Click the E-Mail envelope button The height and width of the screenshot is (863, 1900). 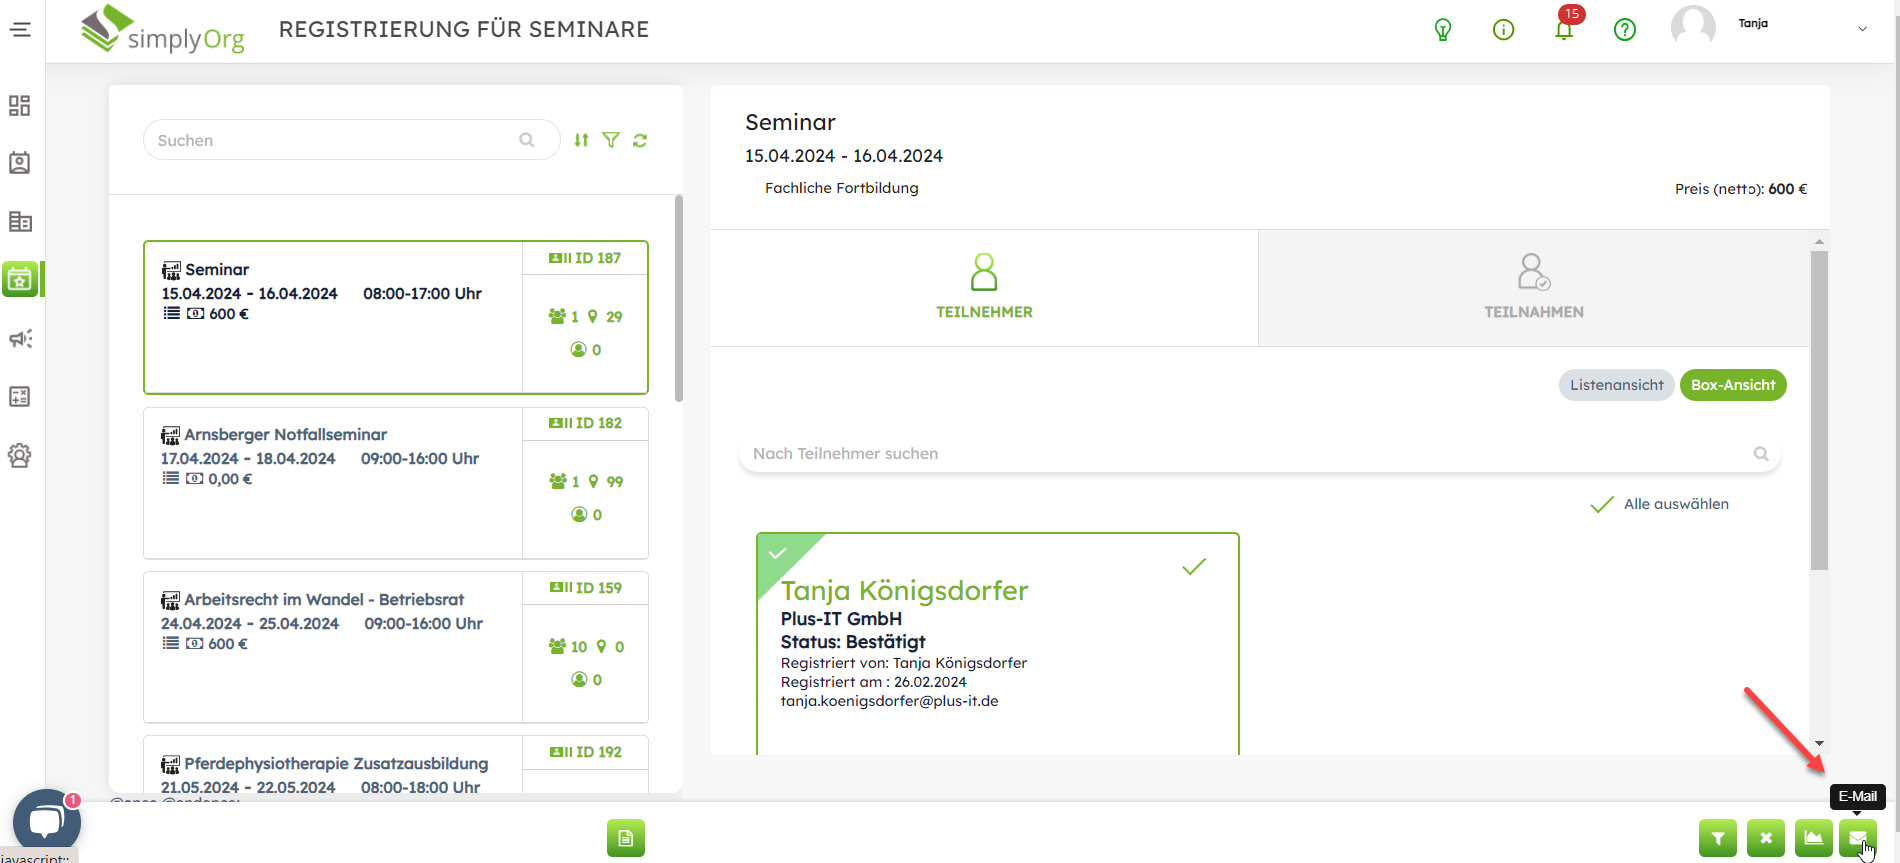coord(1857,838)
